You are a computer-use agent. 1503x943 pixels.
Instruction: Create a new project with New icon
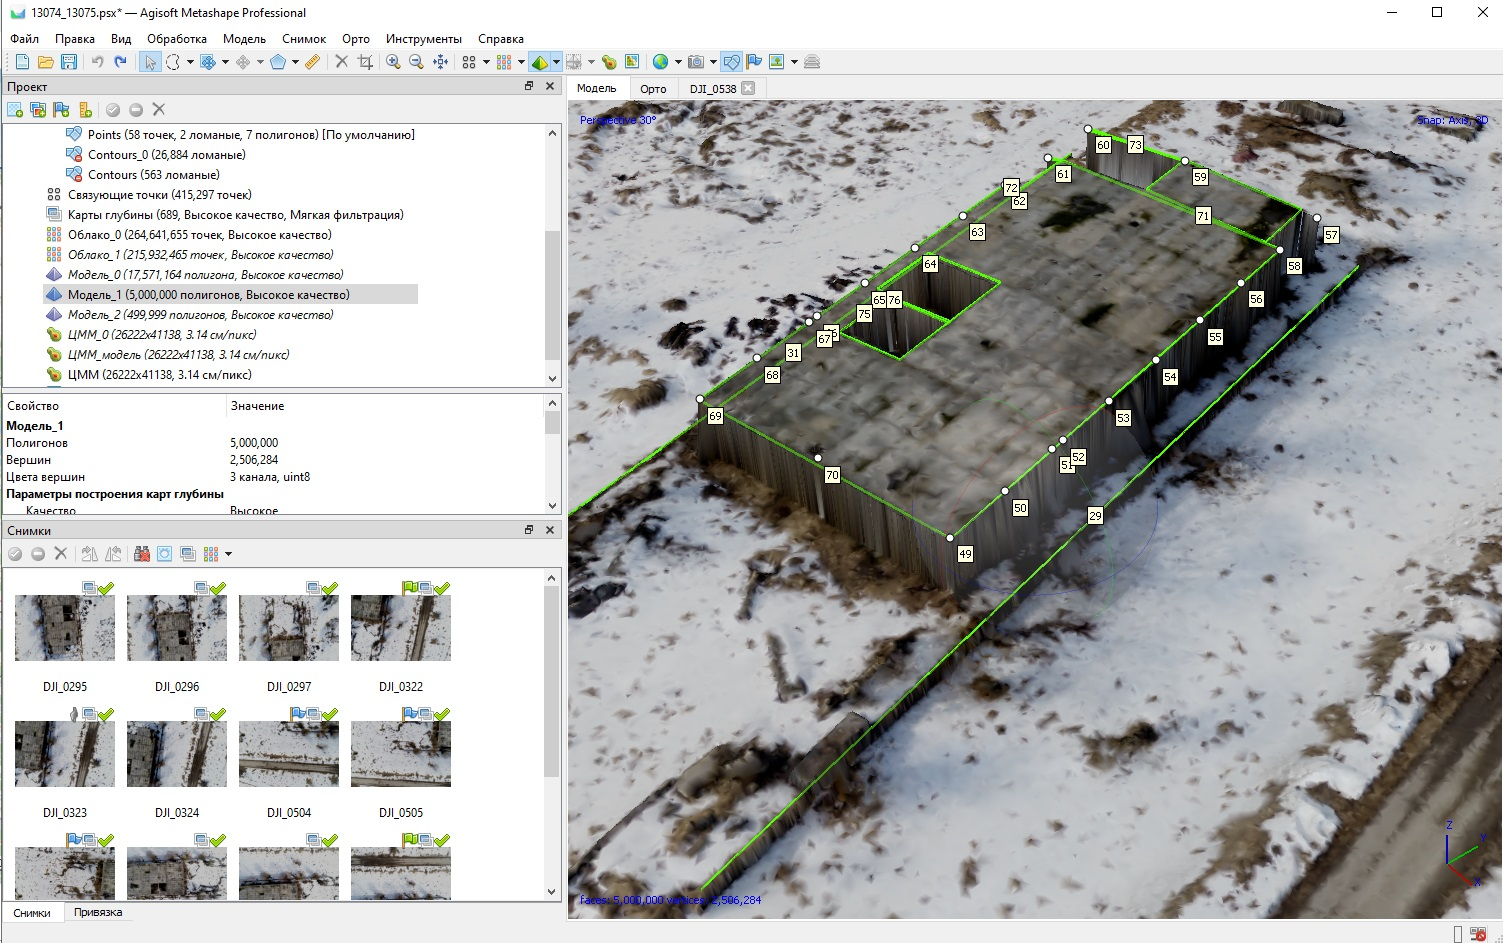click(22, 62)
